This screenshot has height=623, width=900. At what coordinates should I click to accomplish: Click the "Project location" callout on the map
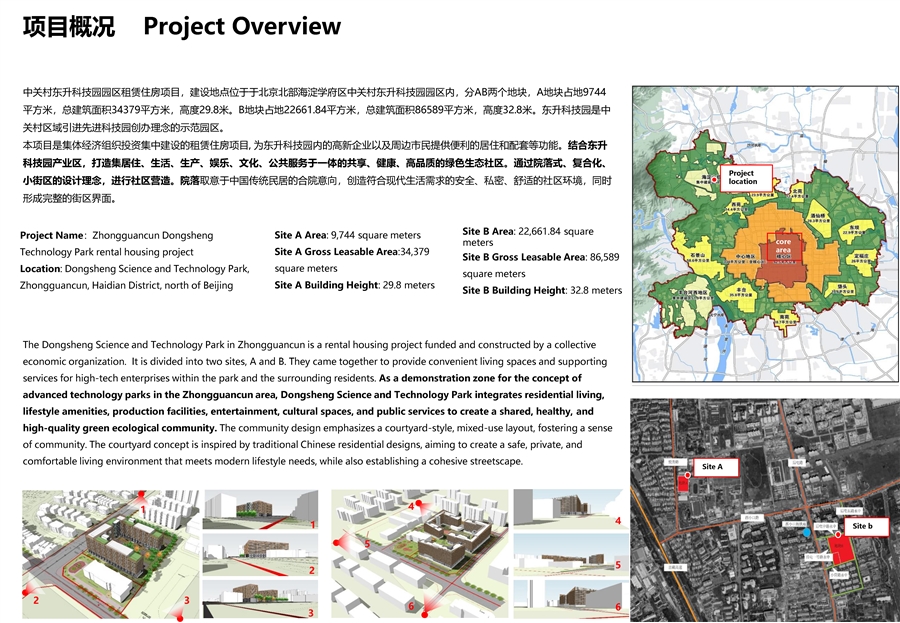coord(746,177)
